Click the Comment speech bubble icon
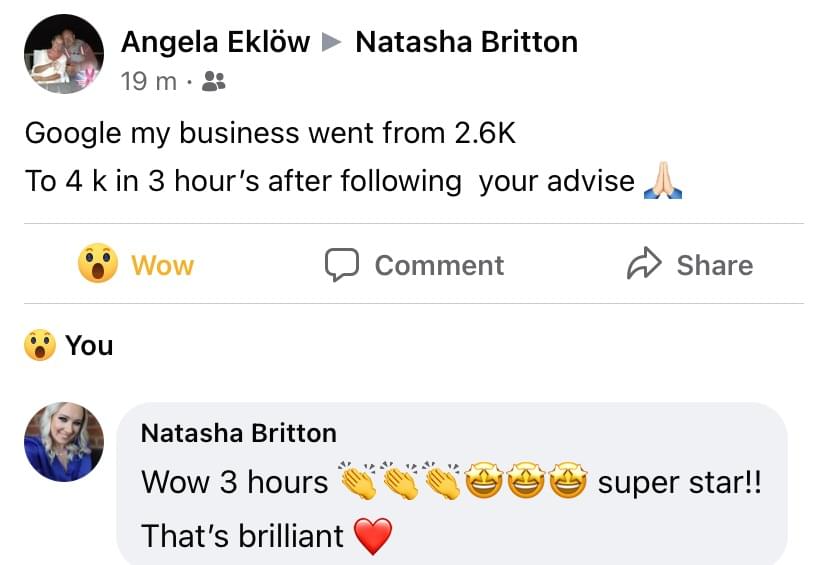Viewport: 828px width, 565px height. 342,265
